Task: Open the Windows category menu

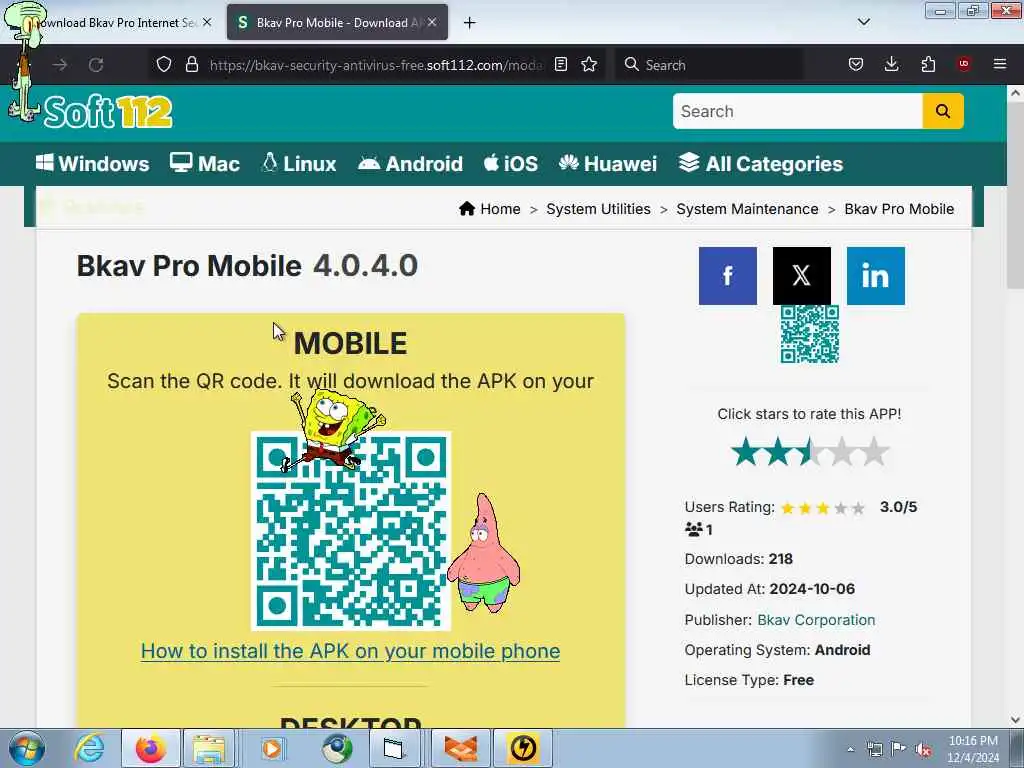Action: (x=92, y=163)
